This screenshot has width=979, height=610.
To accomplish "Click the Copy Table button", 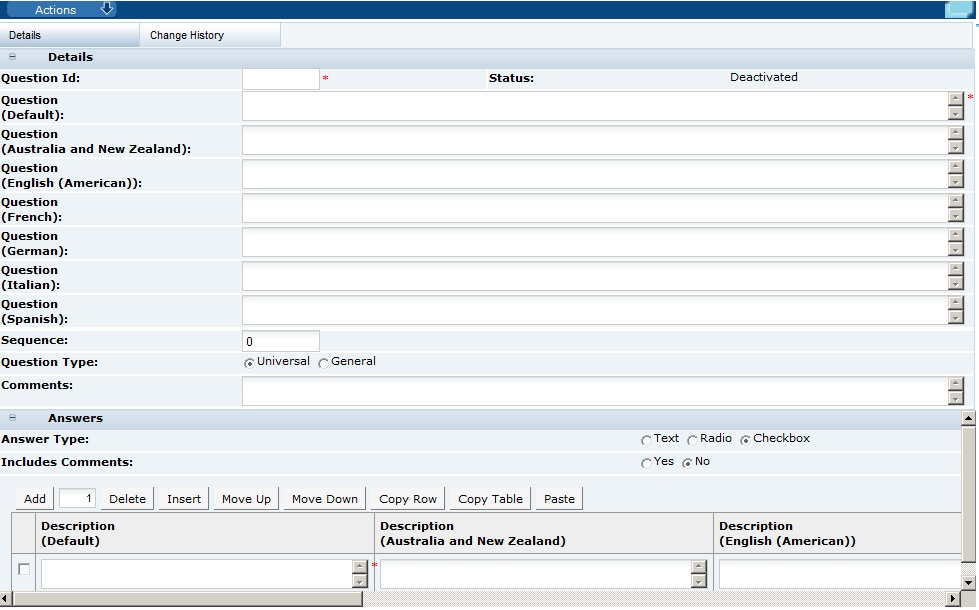I will 489,498.
